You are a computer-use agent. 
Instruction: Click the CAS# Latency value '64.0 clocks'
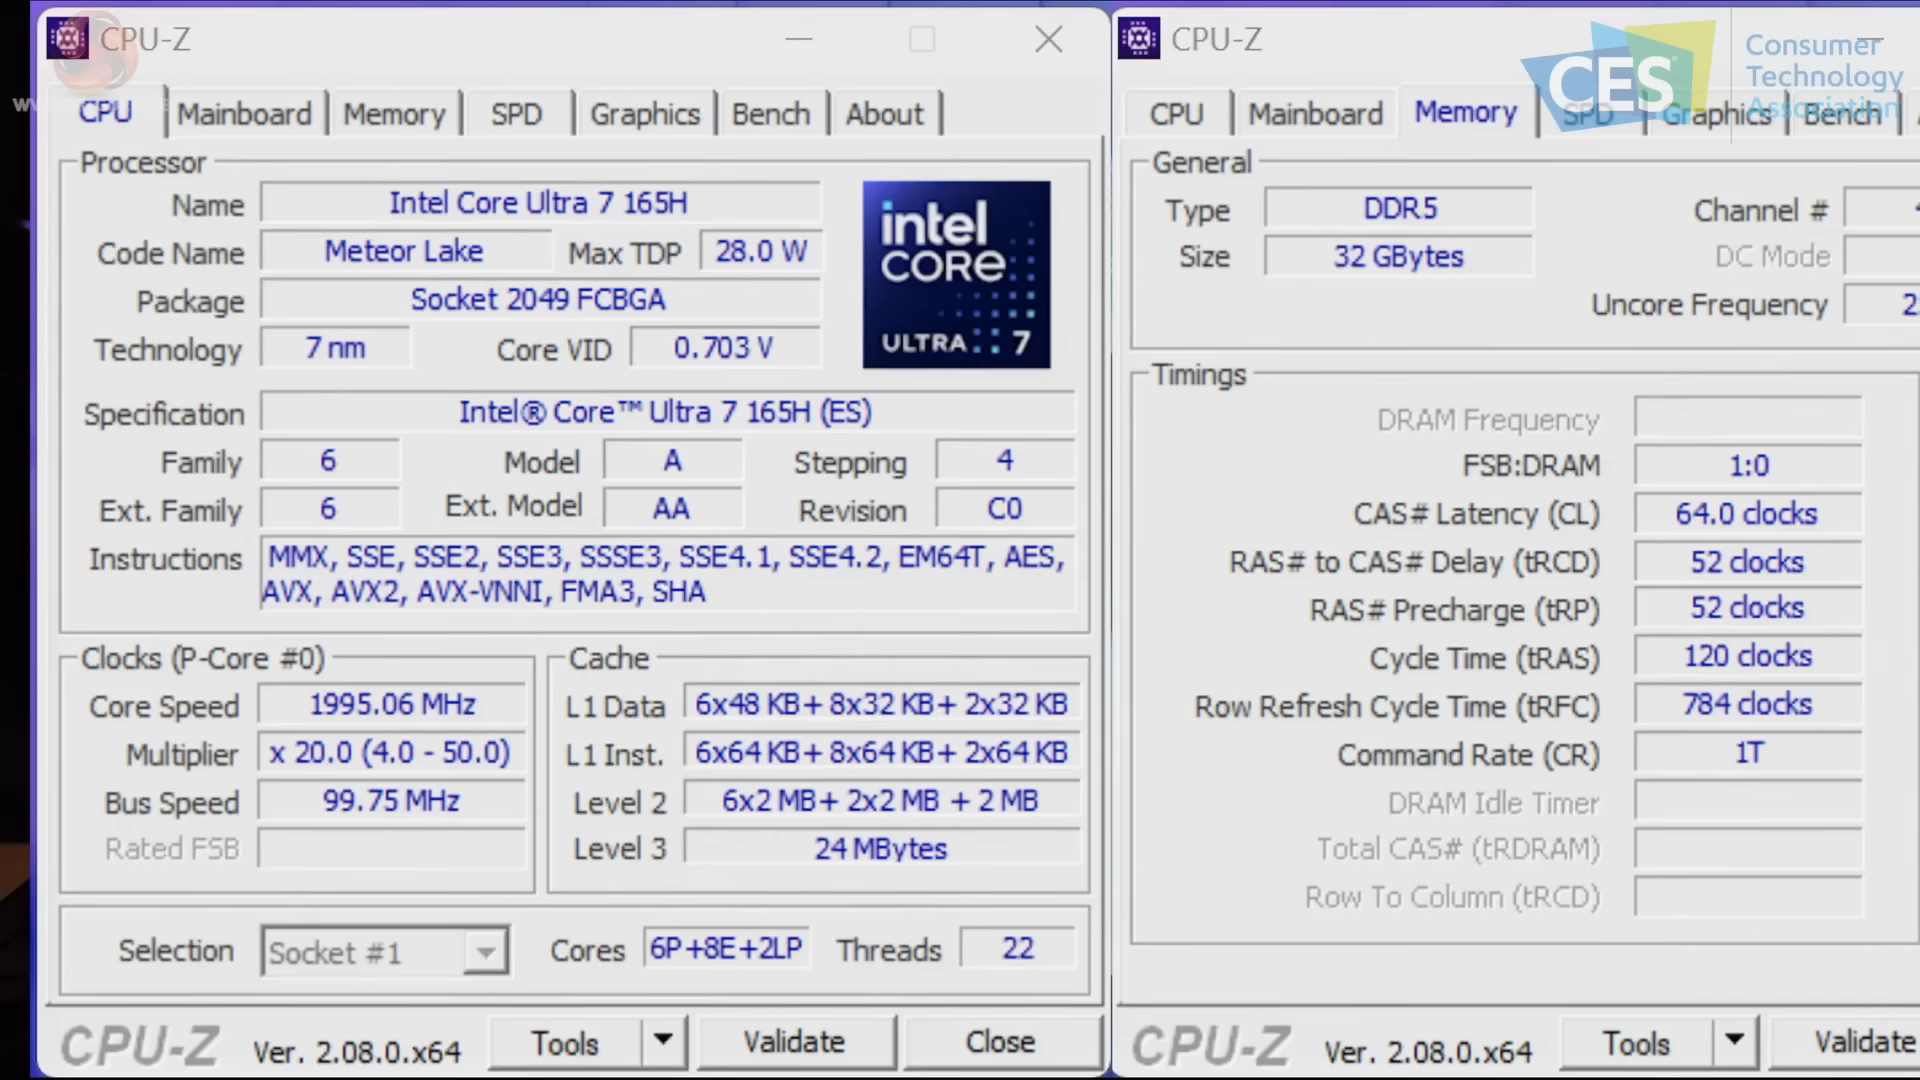[x=1749, y=514]
